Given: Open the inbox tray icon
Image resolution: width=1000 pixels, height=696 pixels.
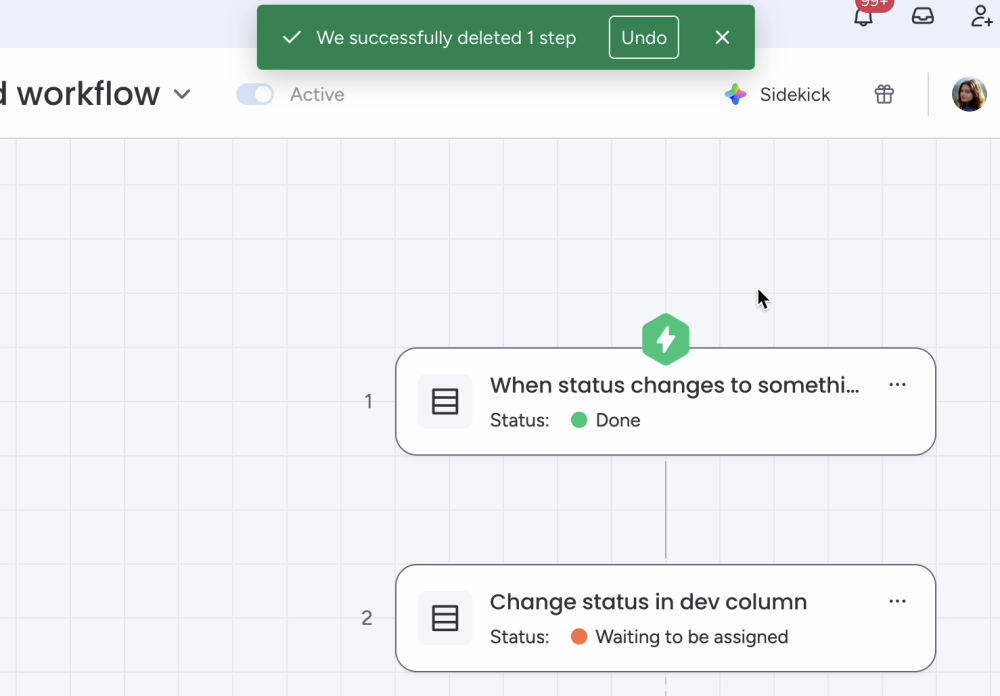Looking at the screenshot, I should (x=922, y=16).
